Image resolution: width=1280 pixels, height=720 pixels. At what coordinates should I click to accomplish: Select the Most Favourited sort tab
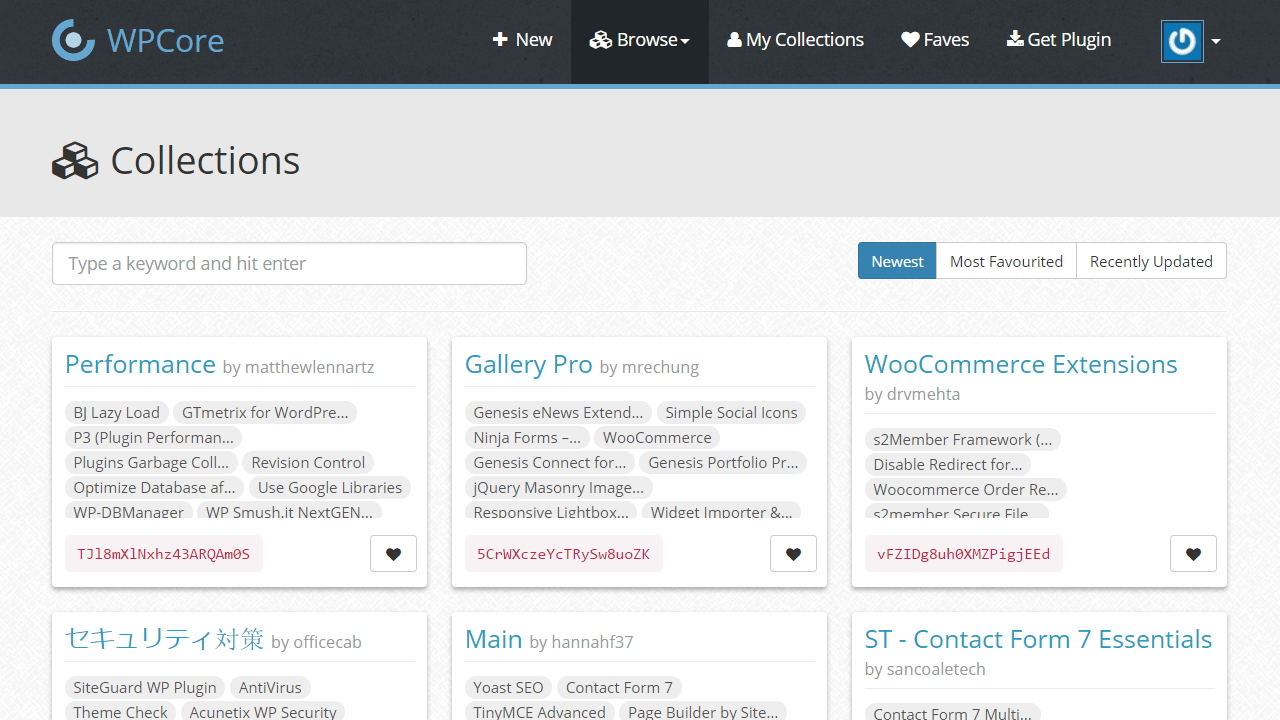(1006, 261)
